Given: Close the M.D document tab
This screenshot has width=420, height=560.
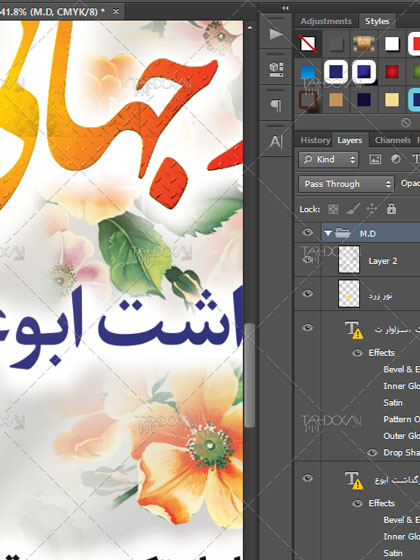Looking at the screenshot, I should [x=116, y=11].
